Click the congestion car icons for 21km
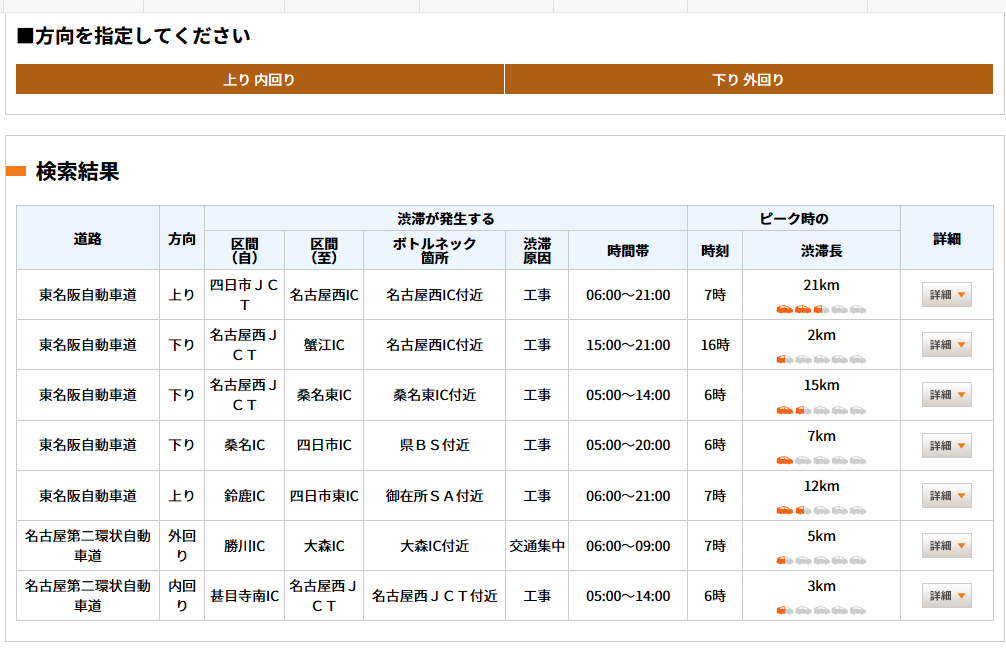 (821, 309)
